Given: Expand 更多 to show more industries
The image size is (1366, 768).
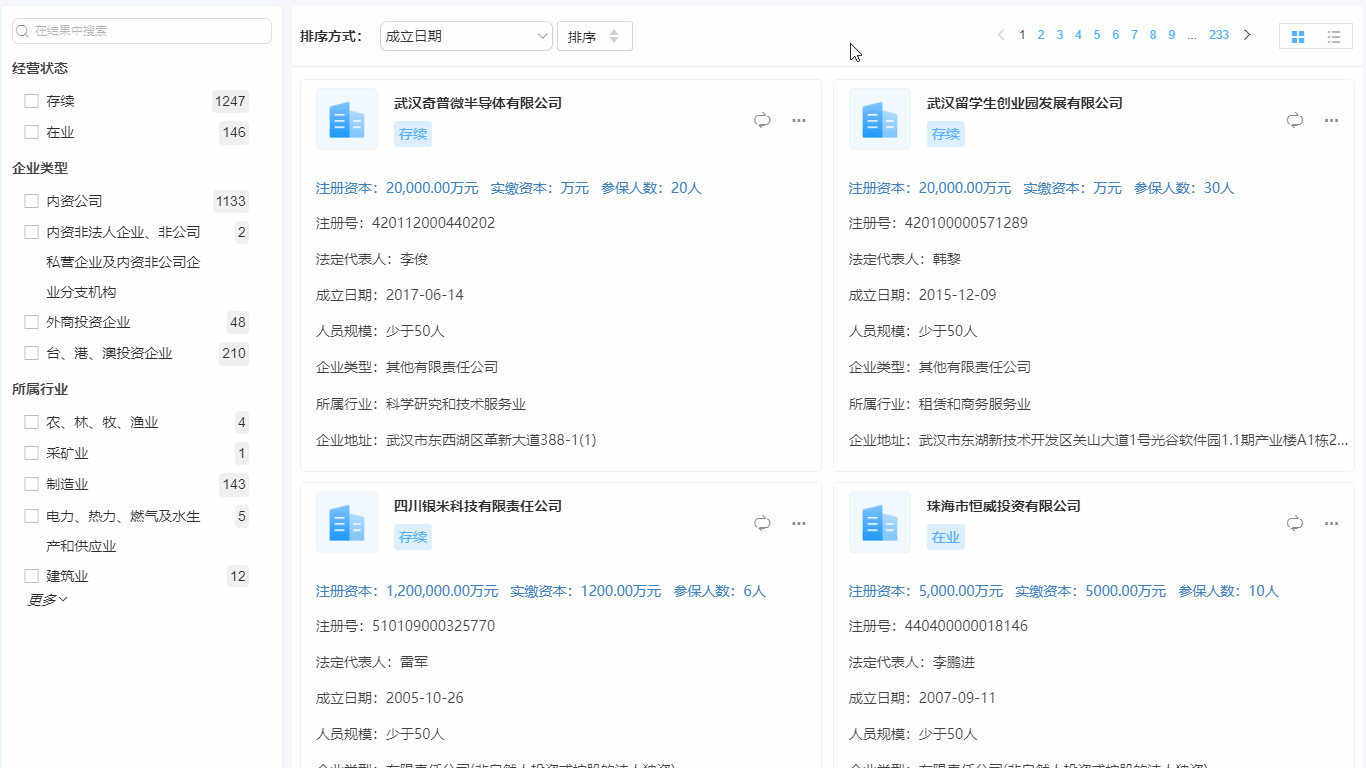Looking at the screenshot, I should [46, 598].
